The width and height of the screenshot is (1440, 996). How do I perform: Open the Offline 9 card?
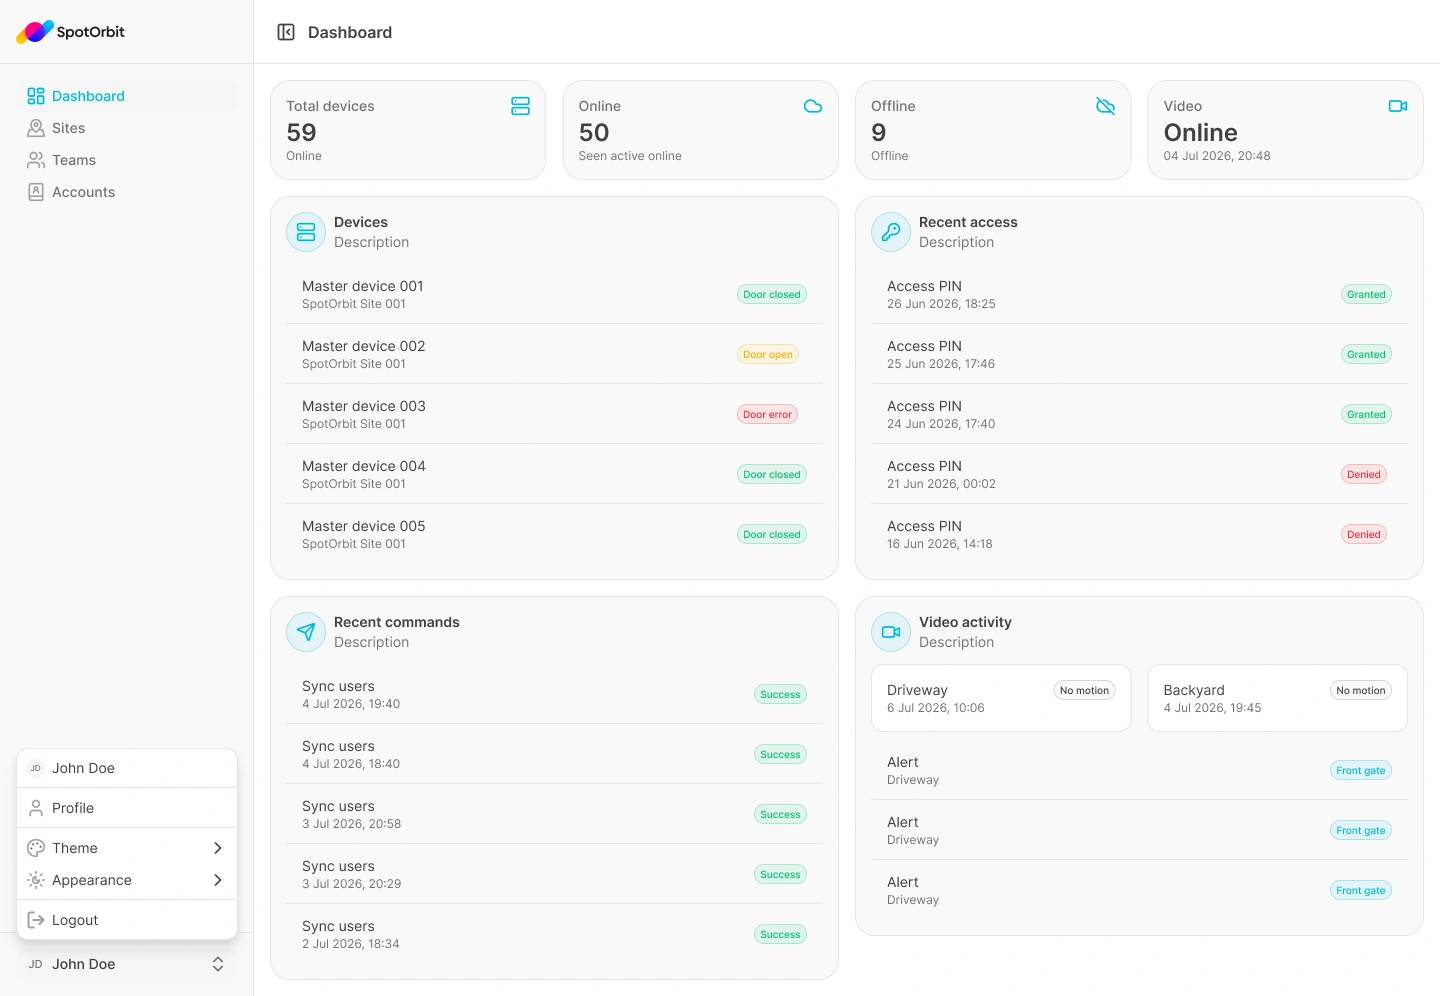pyautogui.click(x=993, y=130)
